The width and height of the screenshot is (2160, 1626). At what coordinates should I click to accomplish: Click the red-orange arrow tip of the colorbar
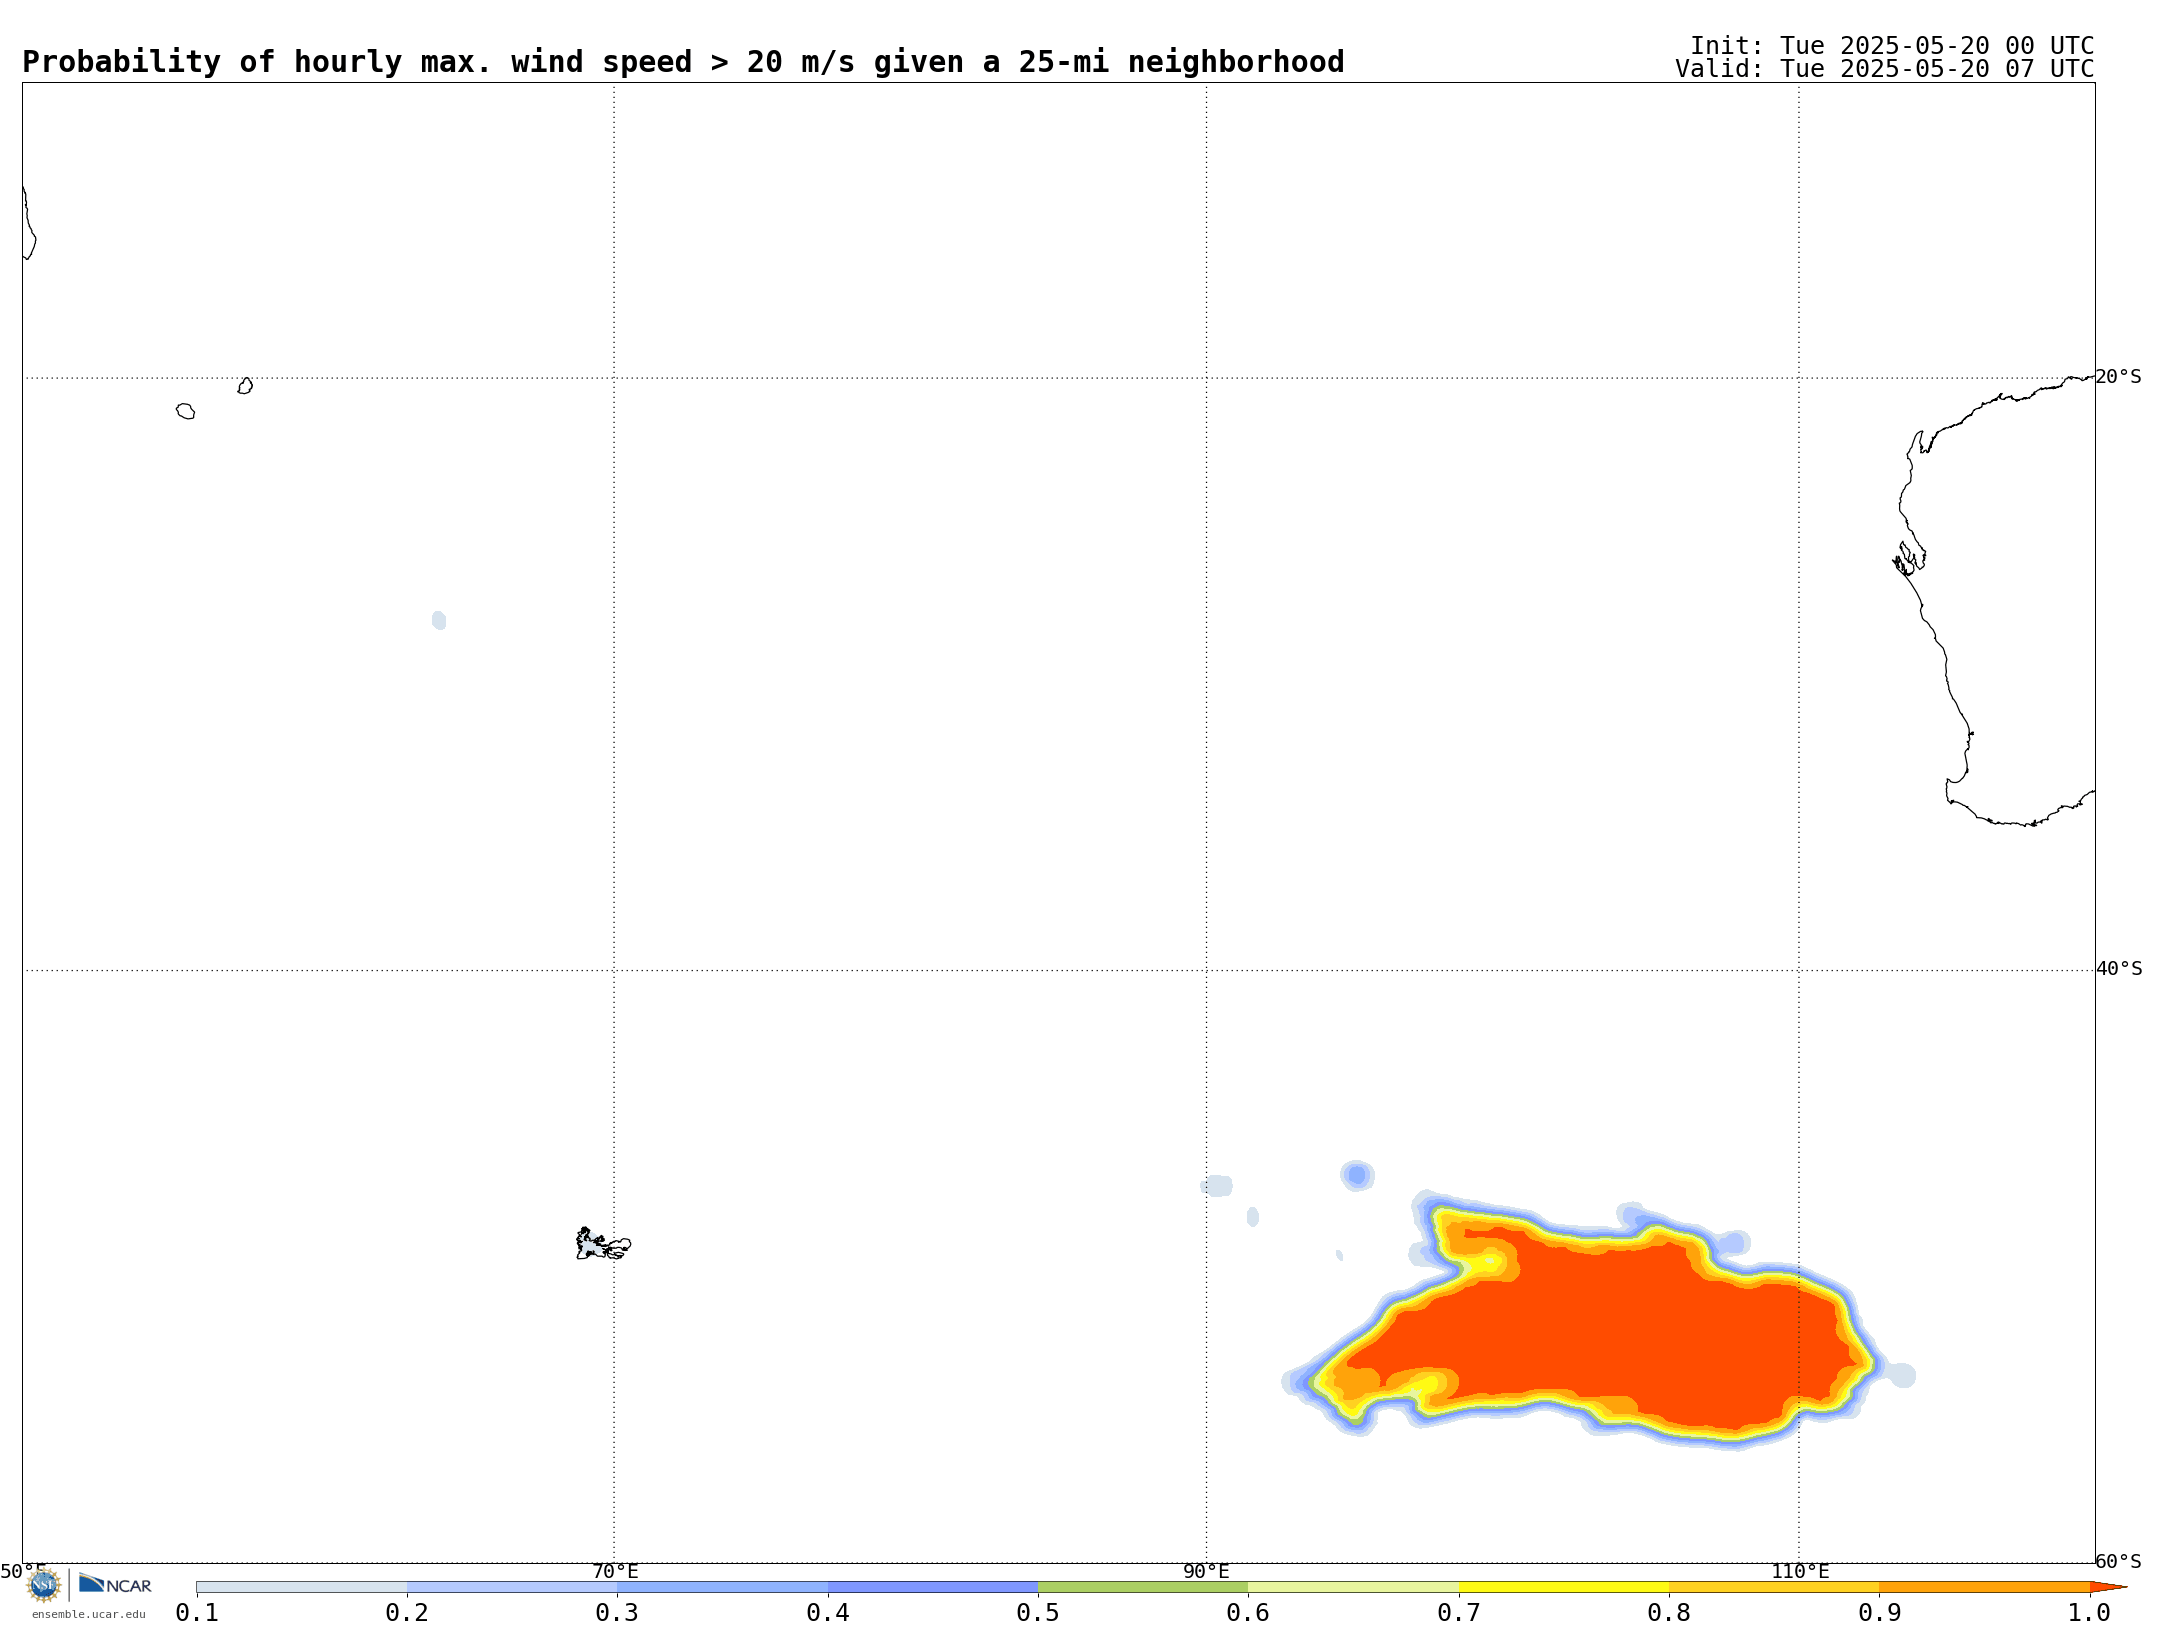(2106, 1587)
